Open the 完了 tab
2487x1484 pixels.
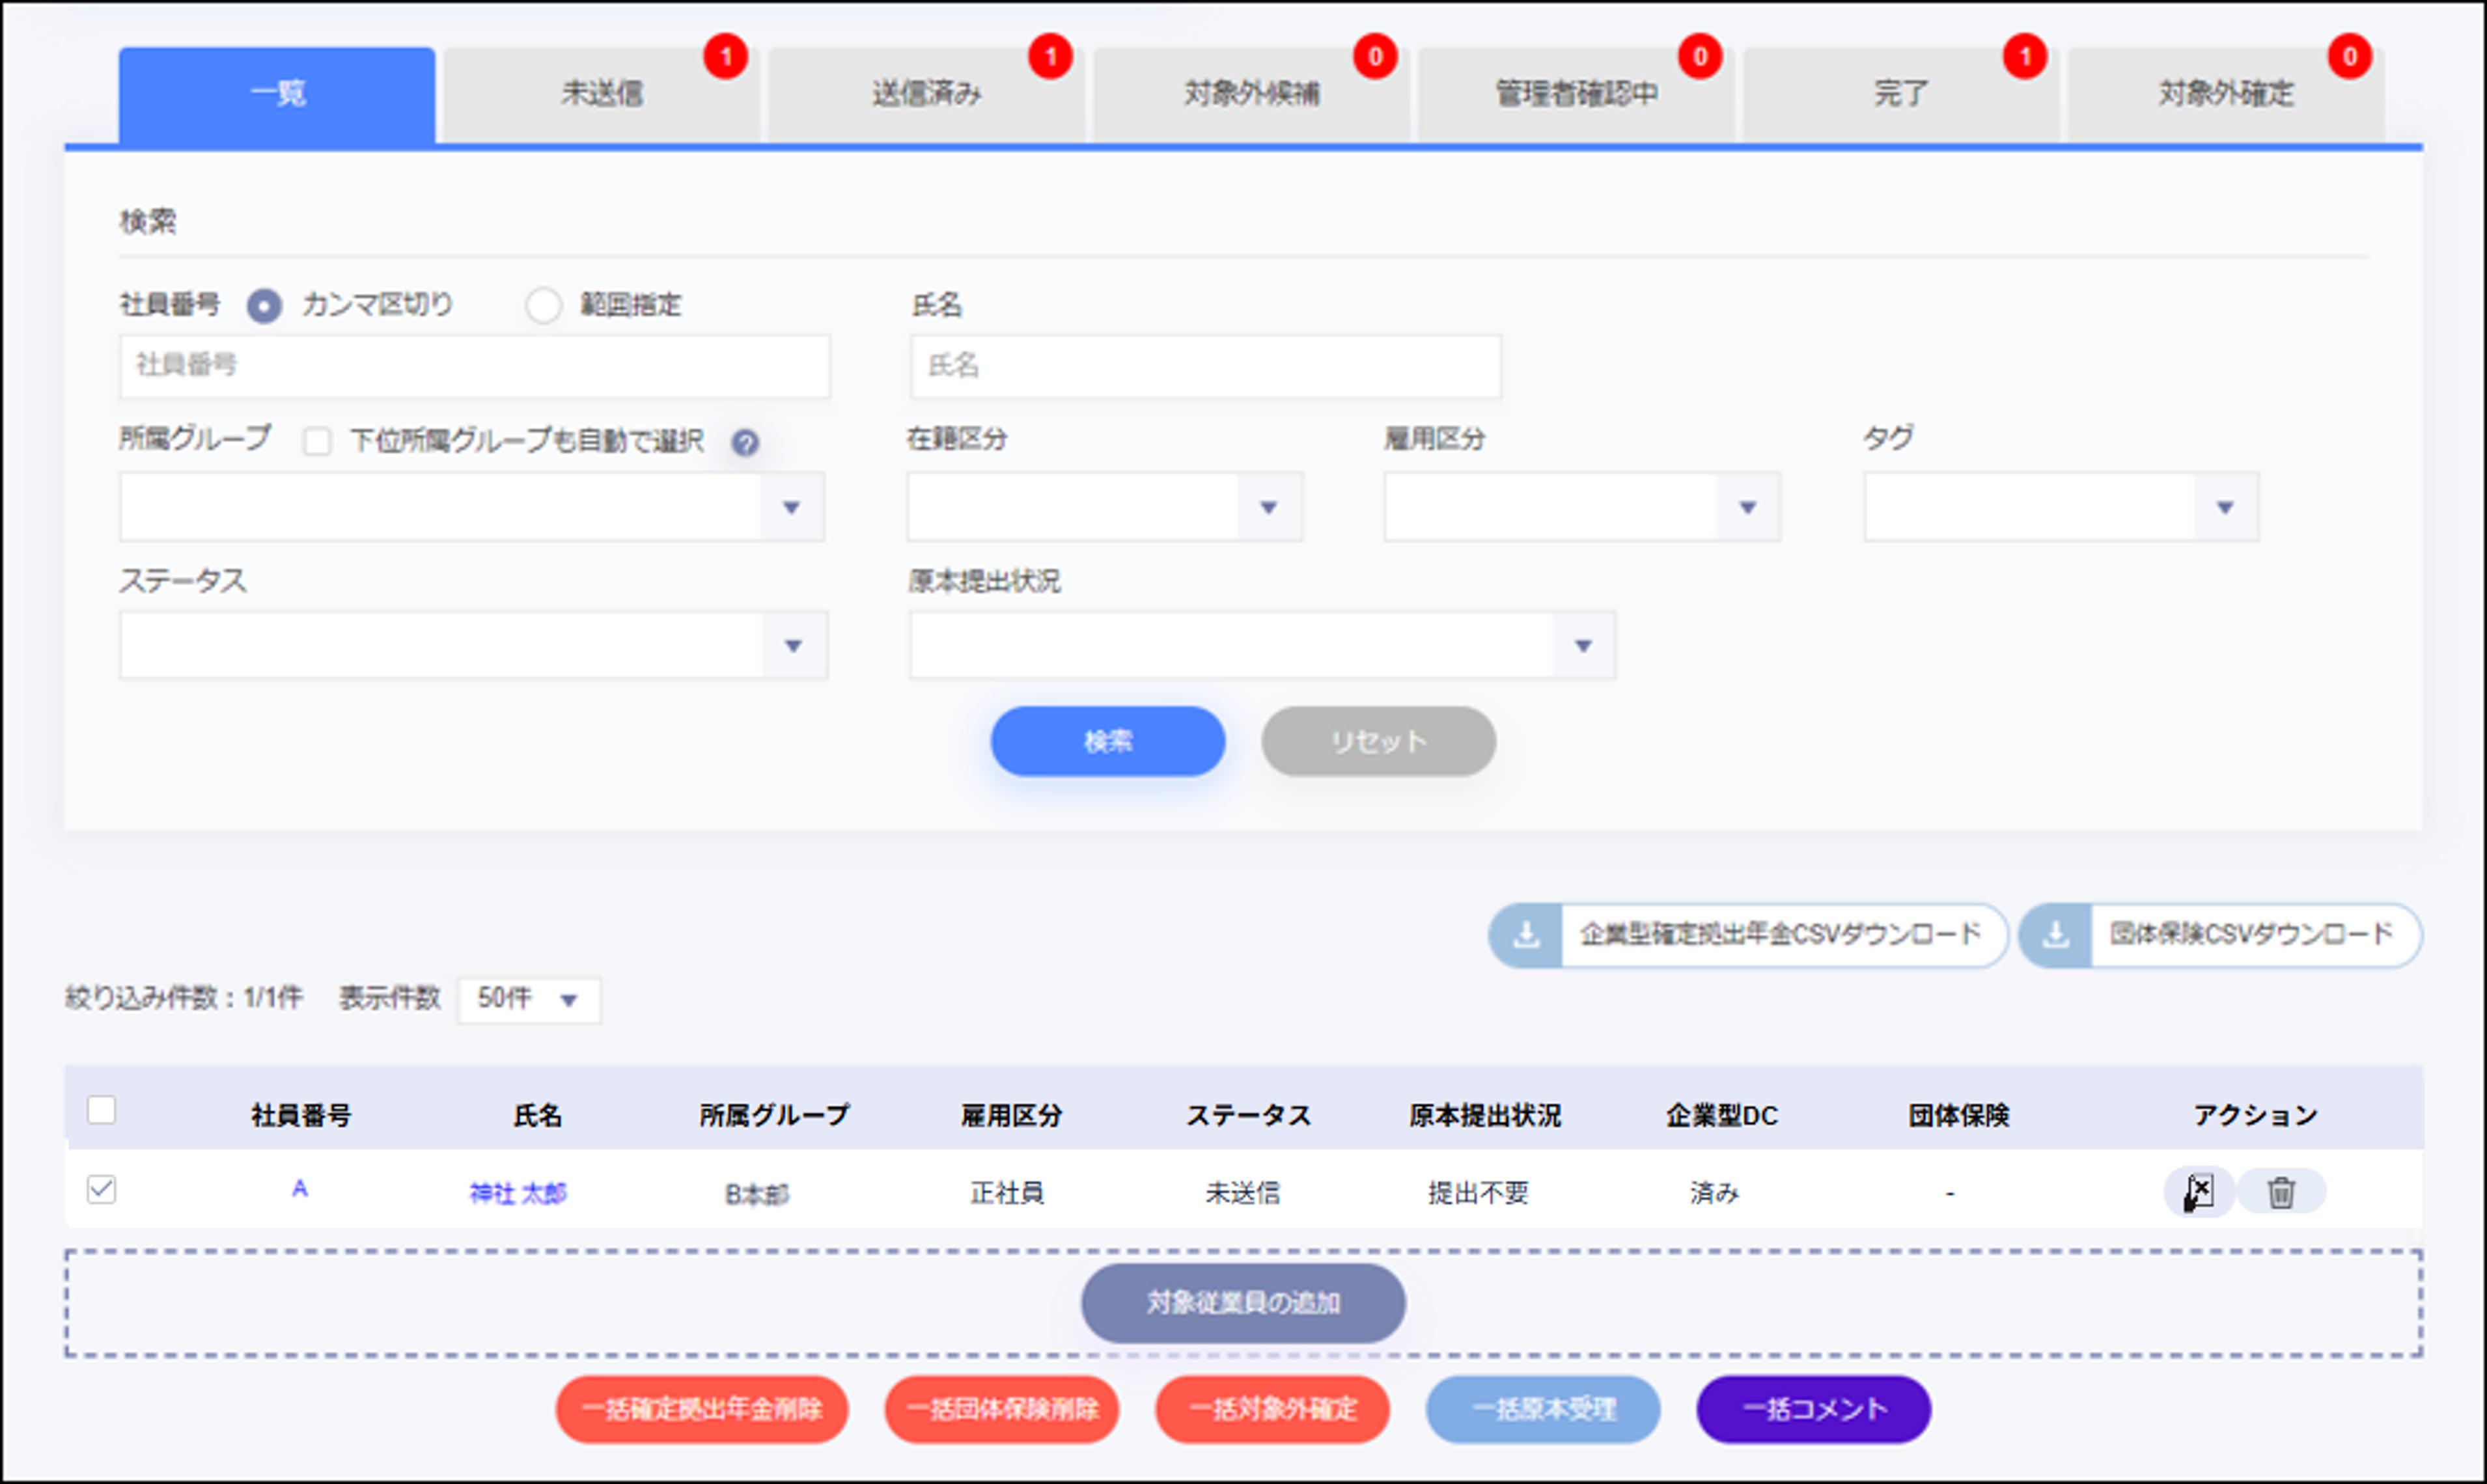1897,93
